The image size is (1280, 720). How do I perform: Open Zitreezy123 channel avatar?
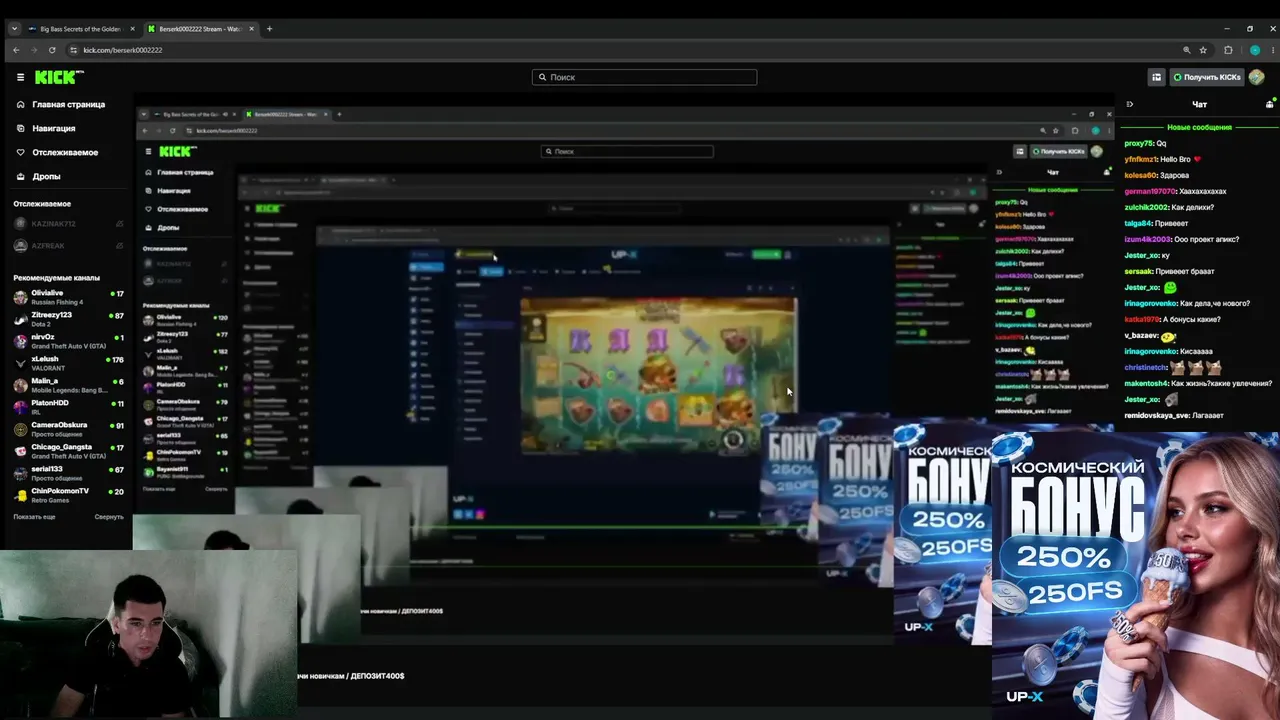[20, 319]
